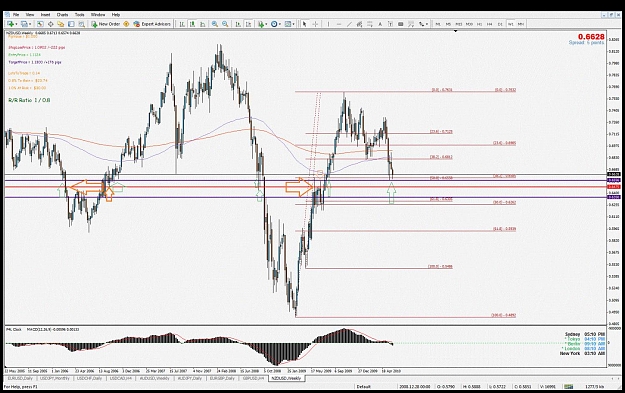Select the Equidistant Channel tool
Screen dimensions: 625x393
(x=360, y=24)
